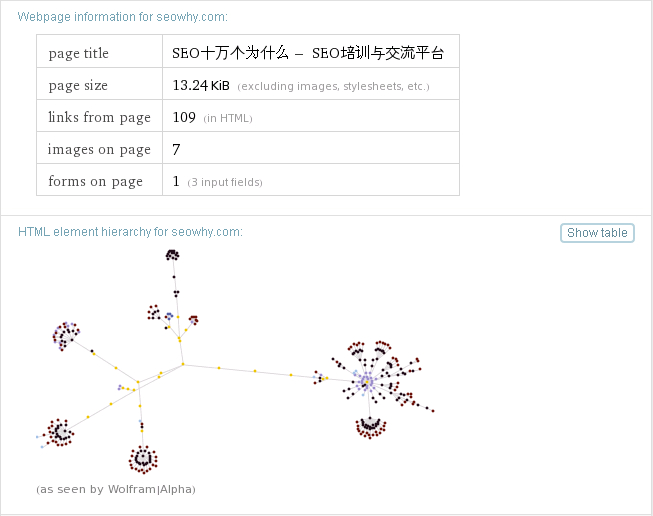Click the '(as seen by Wolfram|Alpha)' caption

point(115,489)
